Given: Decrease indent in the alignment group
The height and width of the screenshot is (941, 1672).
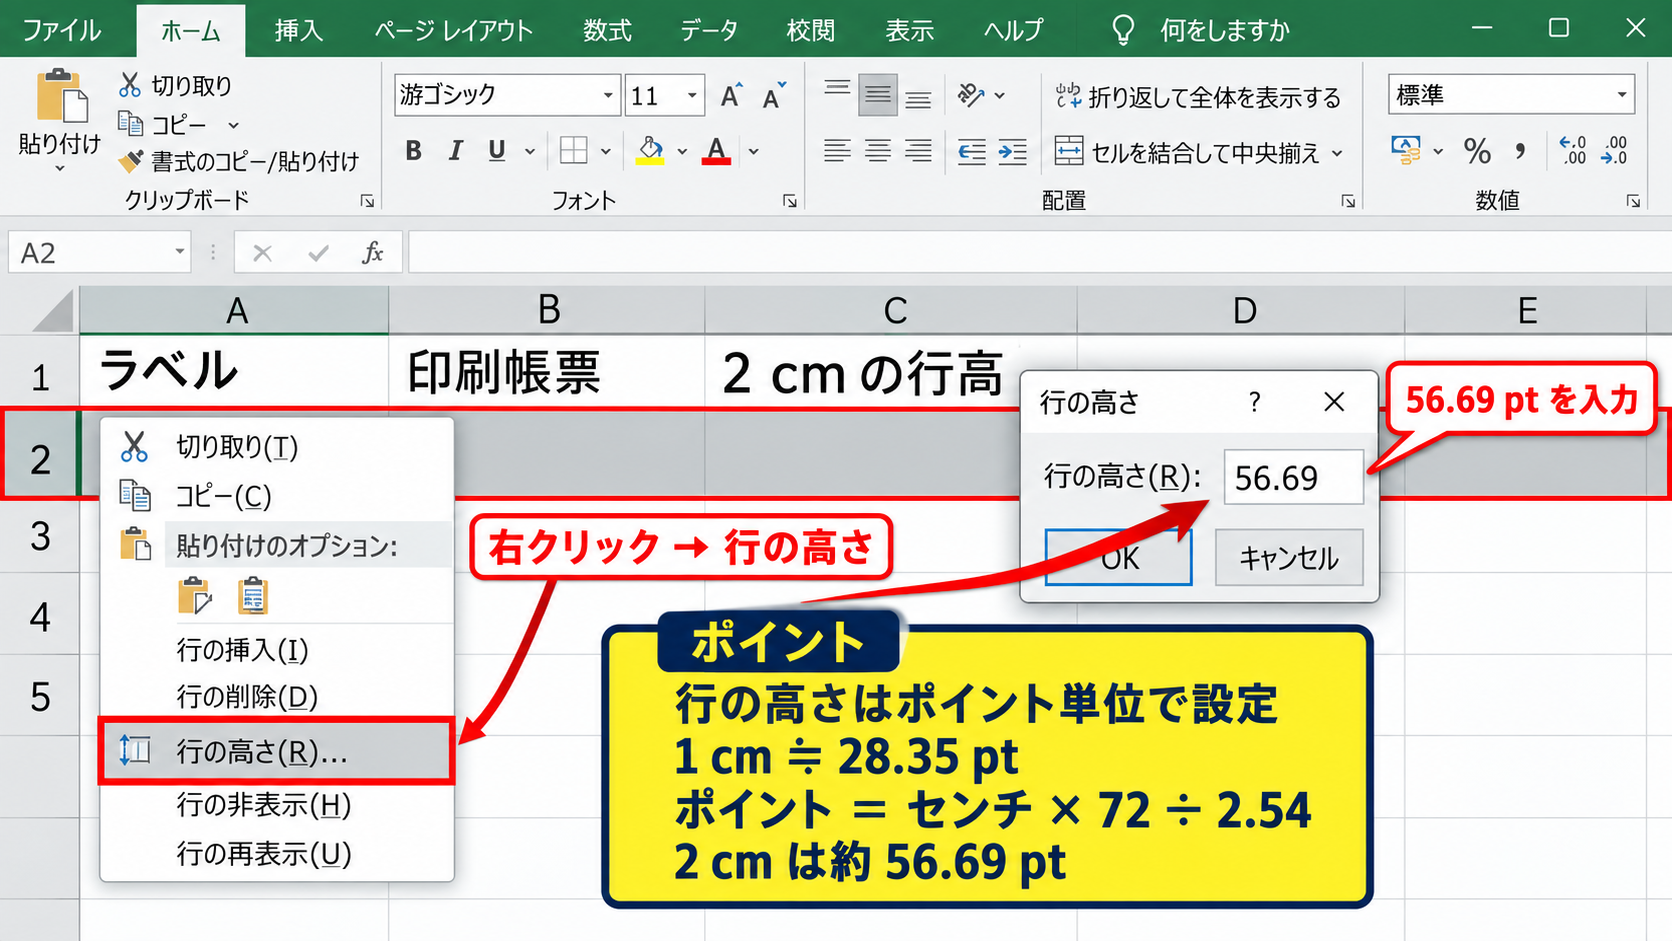Looking at the screenshot, I should coord(971,152).
